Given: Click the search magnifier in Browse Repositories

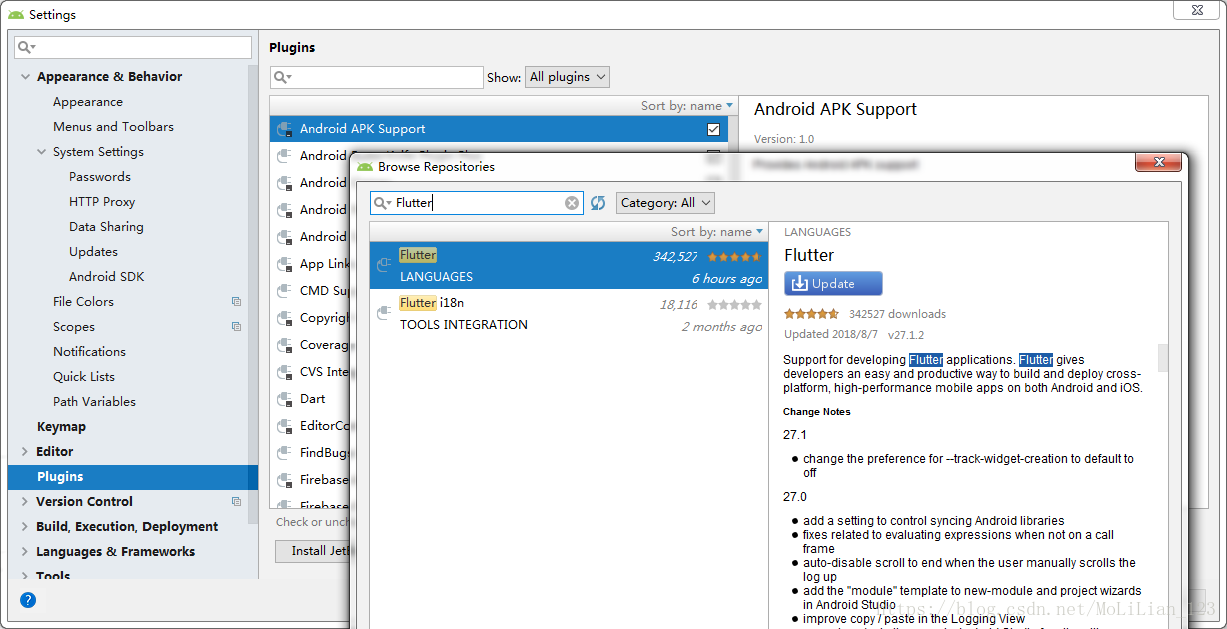Looking at the screenshot, I should 382,203.
